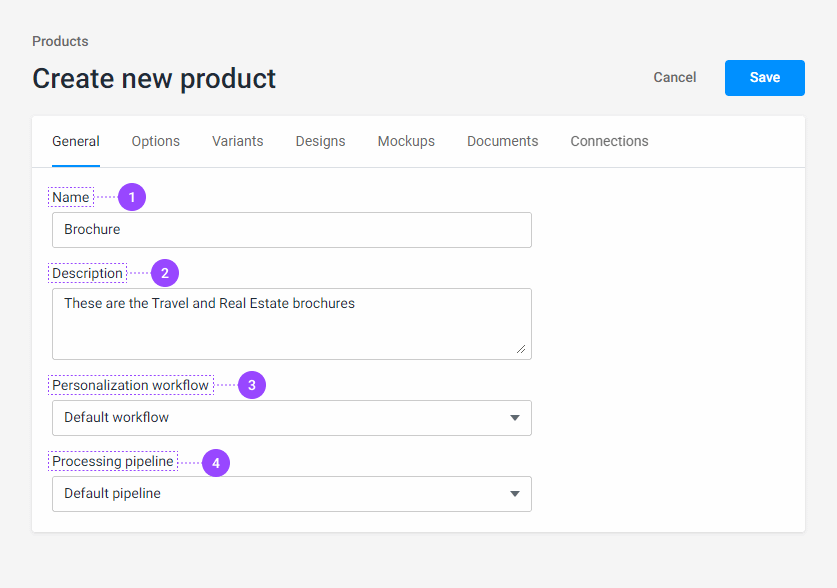Go to the Mockups tab
The width and height of the screenshot is (837, 588).
pos(406,141)
